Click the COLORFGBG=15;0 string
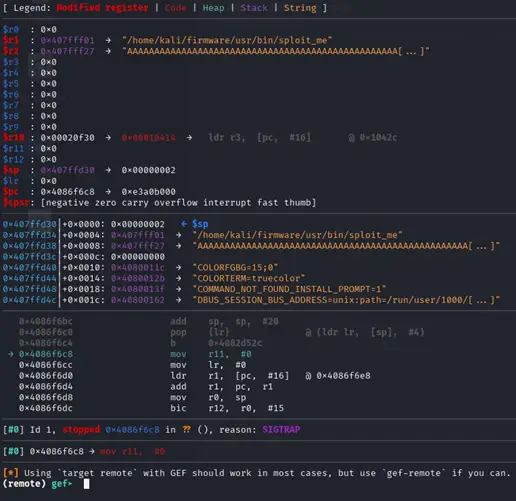The width and height of the screenshot is (516, 501). click(x=235, y=267)
